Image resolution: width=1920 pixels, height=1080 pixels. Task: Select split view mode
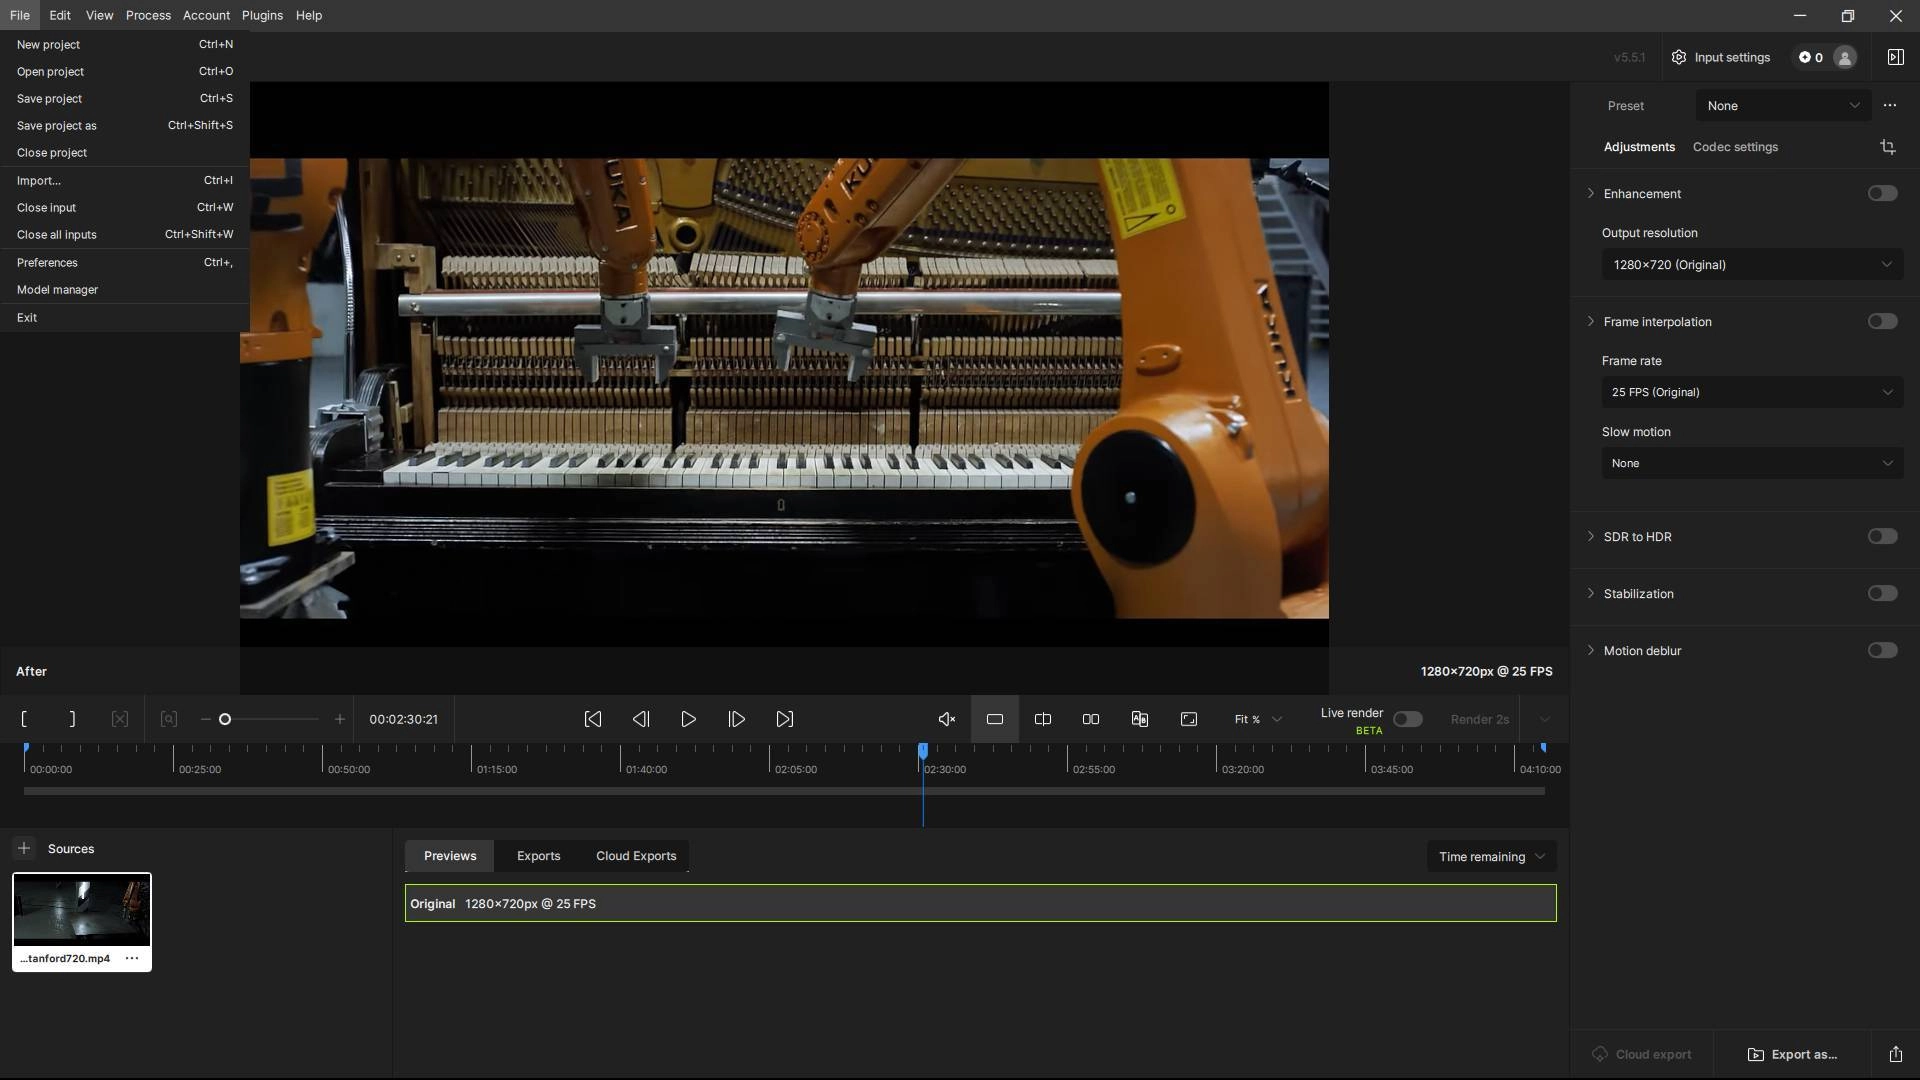(1043, 719)
